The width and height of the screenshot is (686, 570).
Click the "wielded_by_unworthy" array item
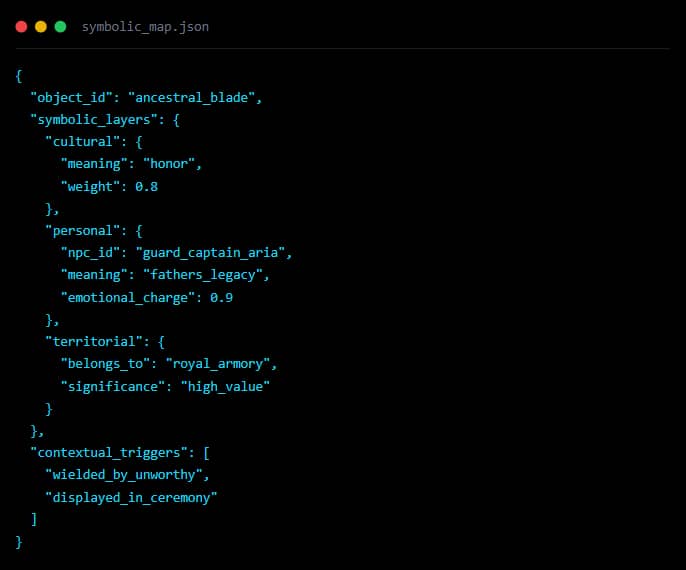127,474
